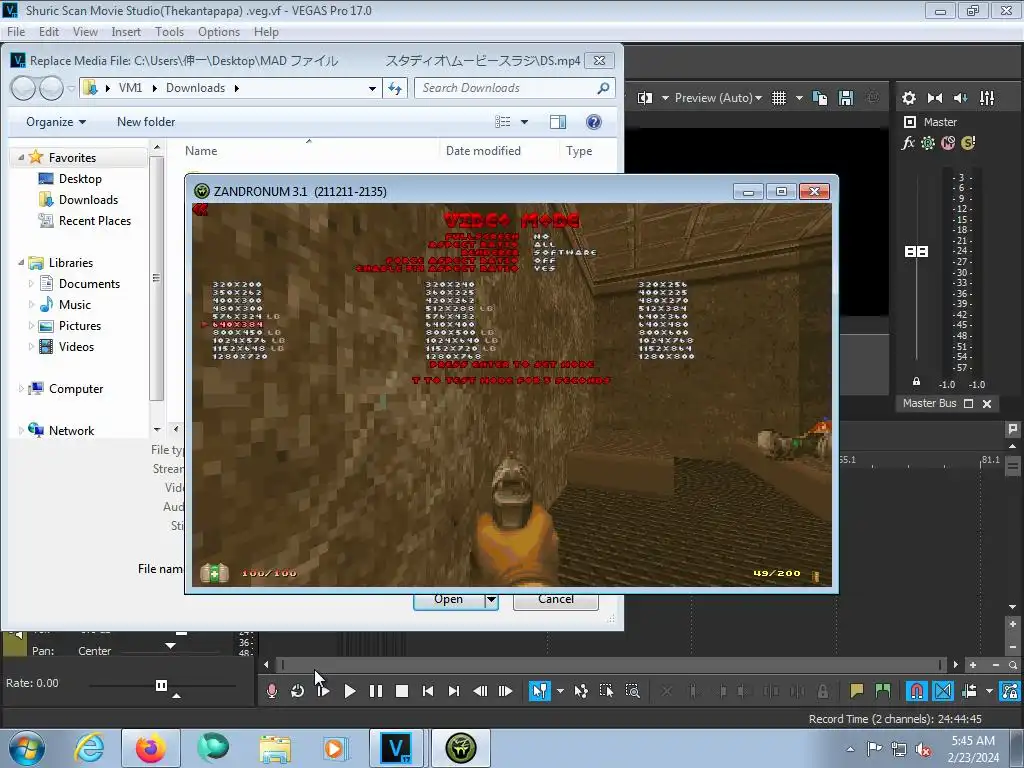This screenshot has width=1024, height=768.
Task: Go to start of project
Action: 428,691
